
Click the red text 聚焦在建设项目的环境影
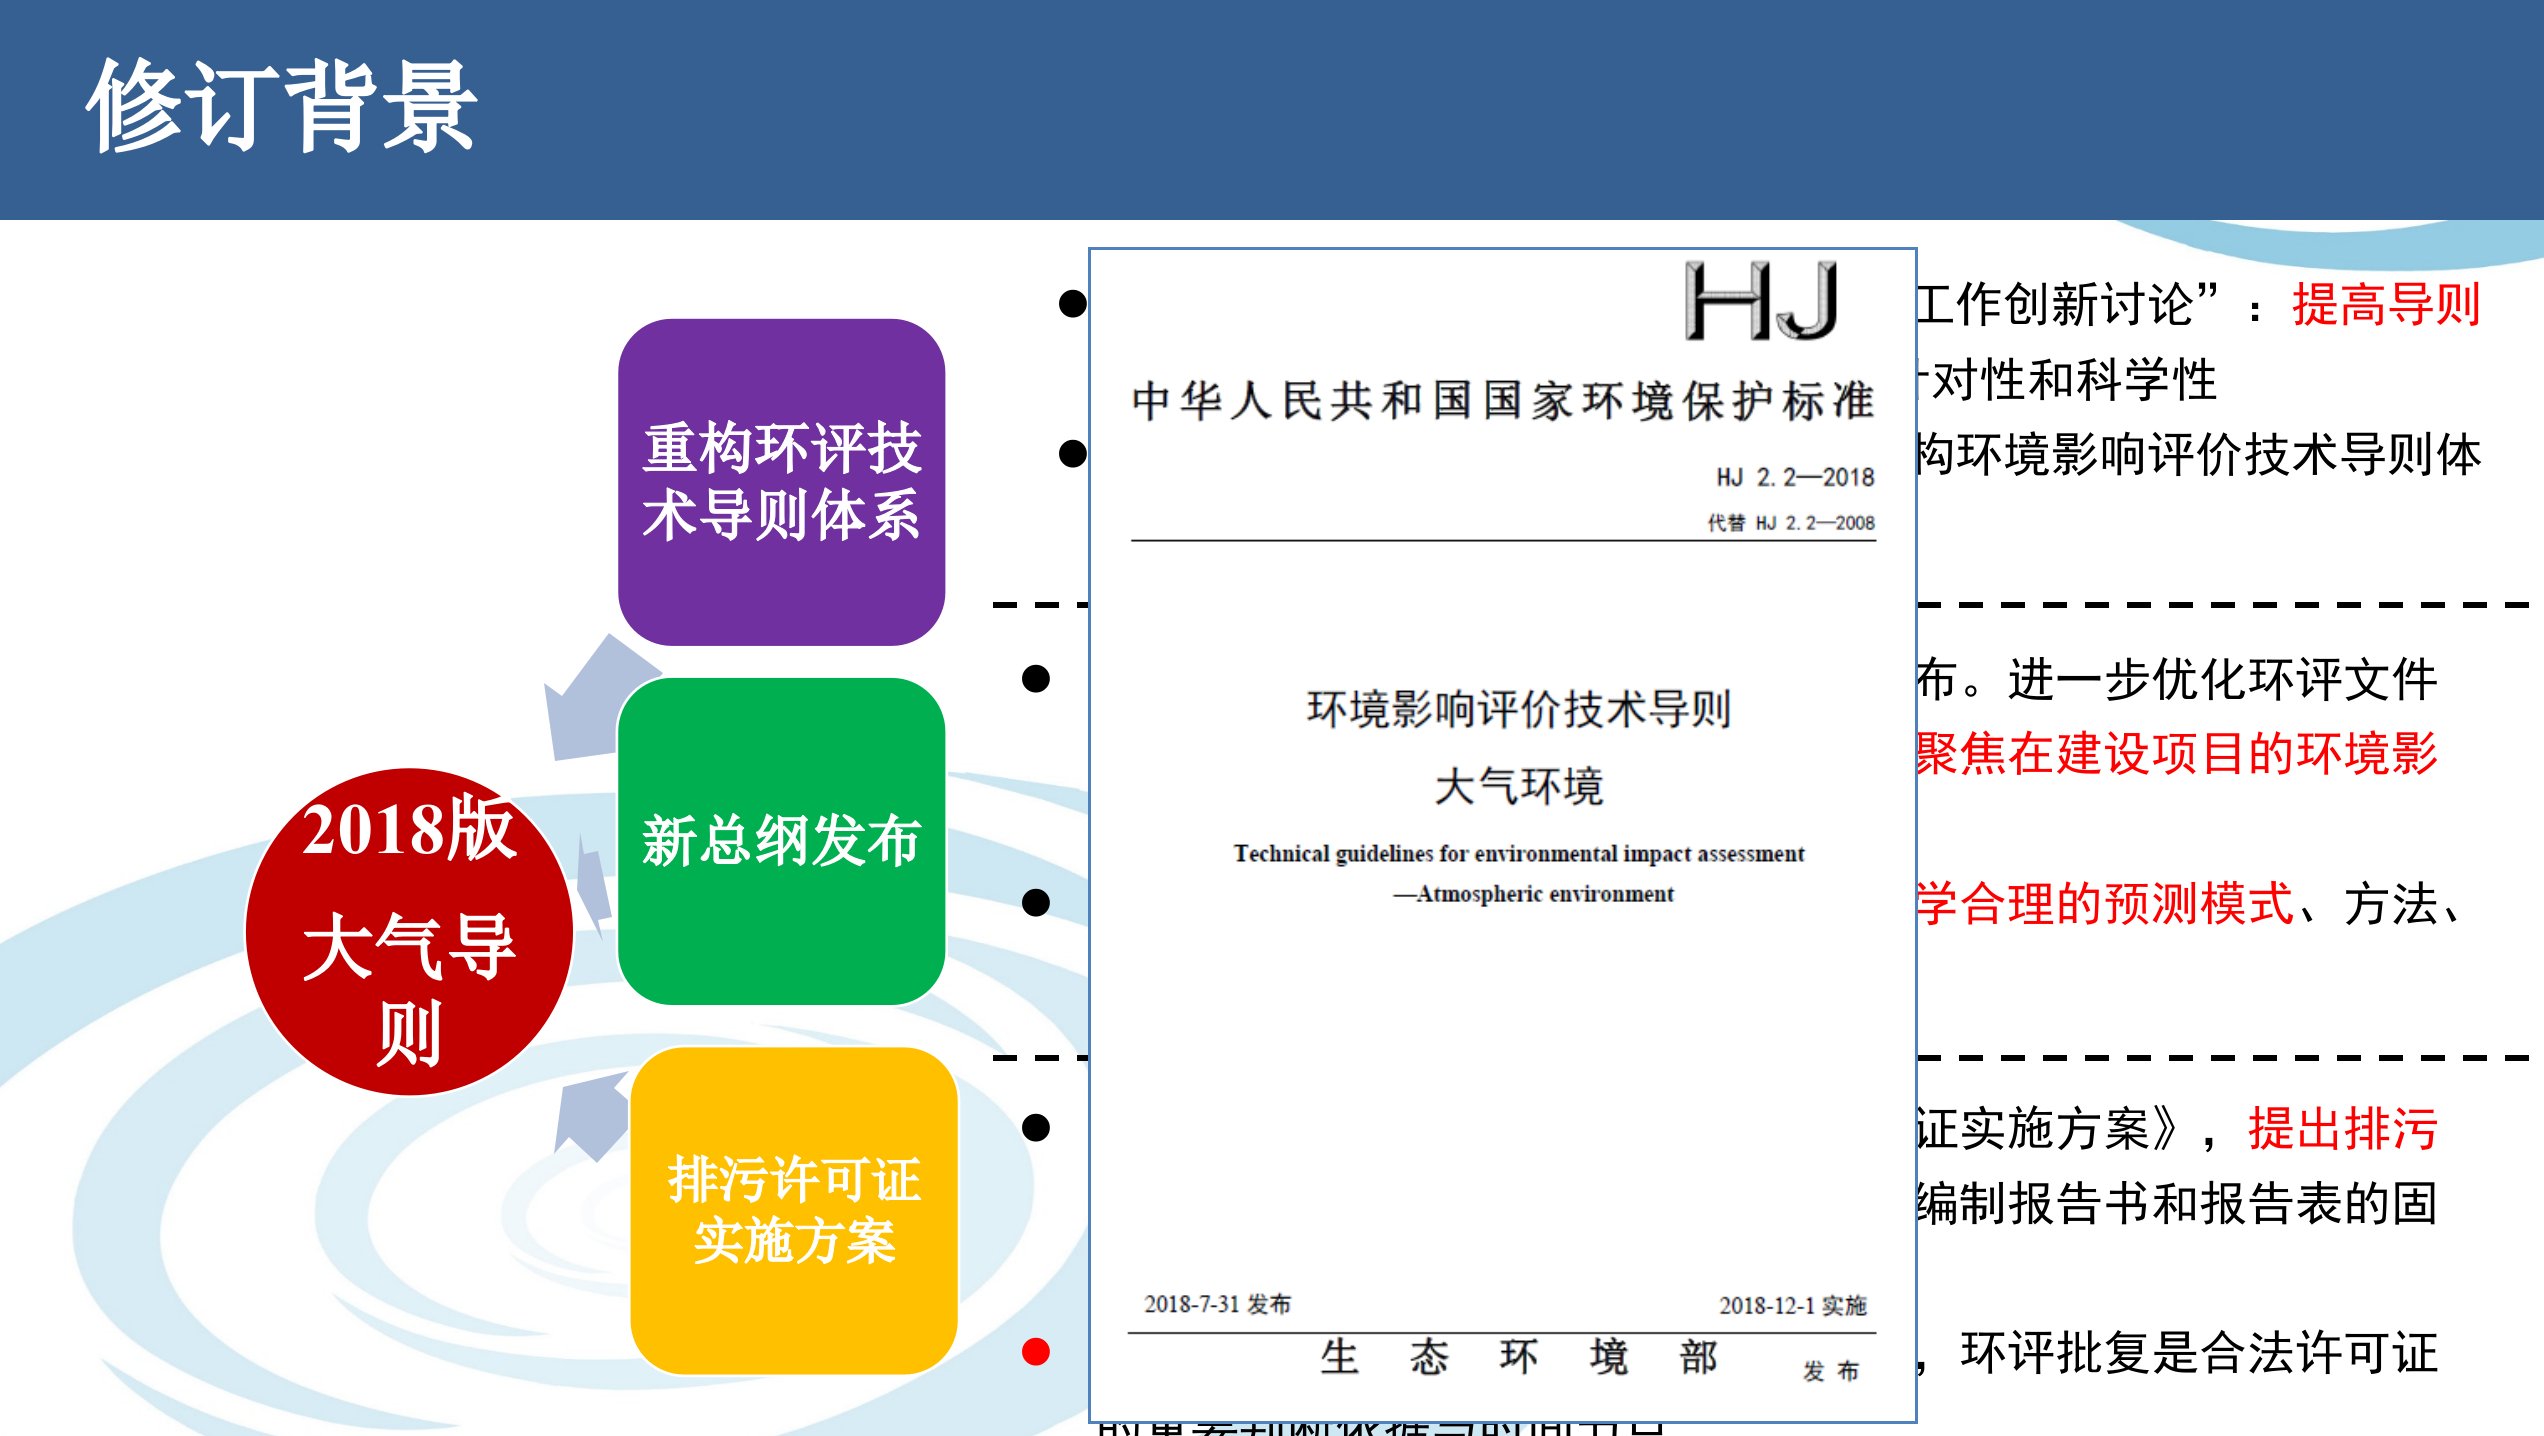2177,754
